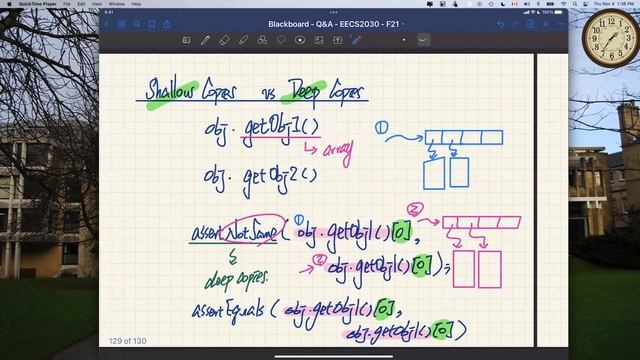Open search in the notebook
Screen dimensions: 640x360
(137, 24)
